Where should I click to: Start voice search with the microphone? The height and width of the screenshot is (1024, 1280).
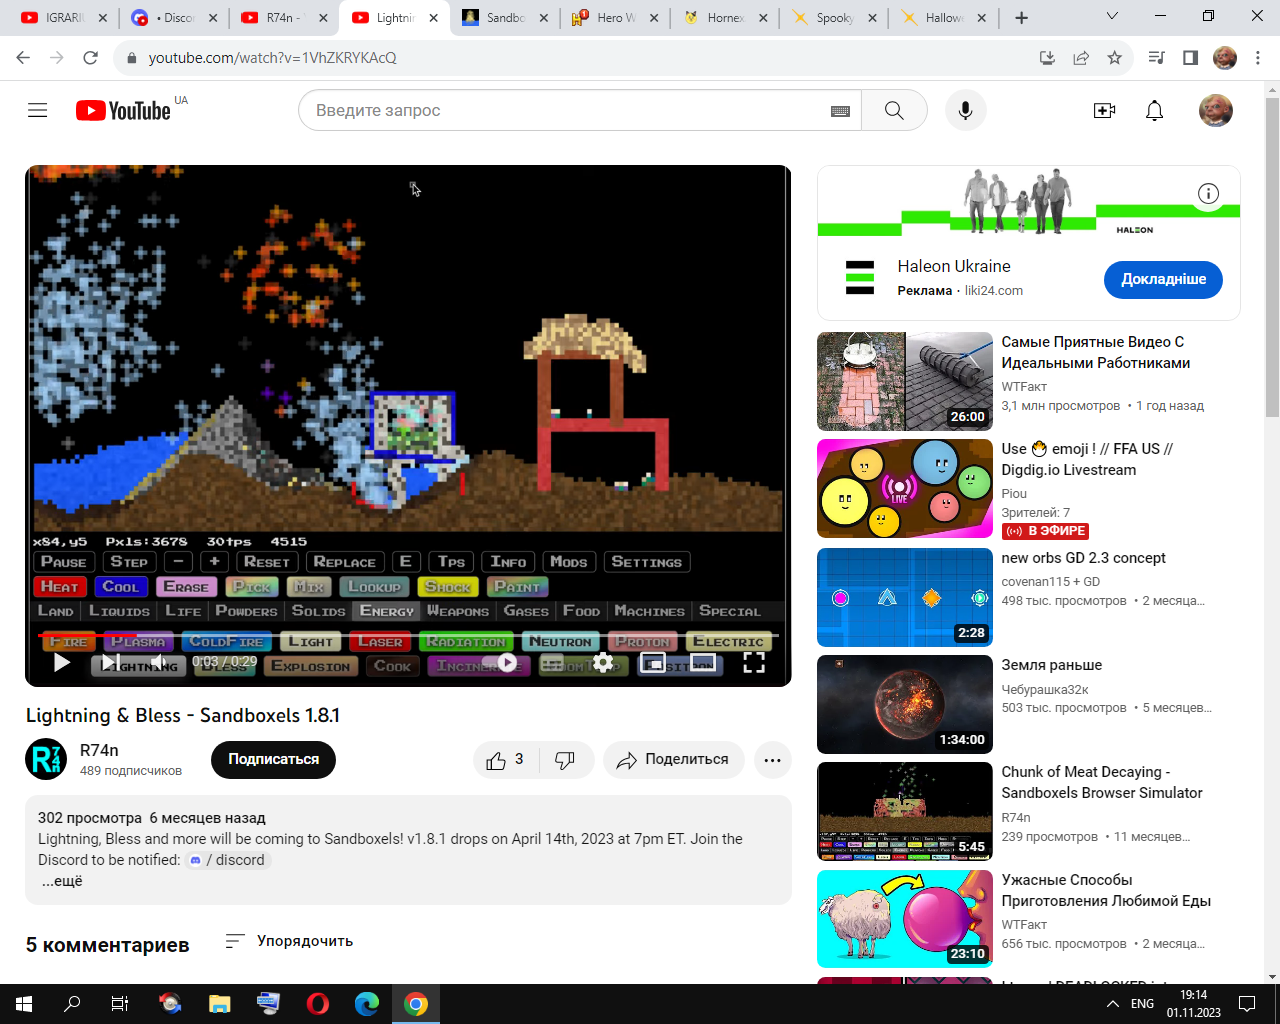click(966, 110)
